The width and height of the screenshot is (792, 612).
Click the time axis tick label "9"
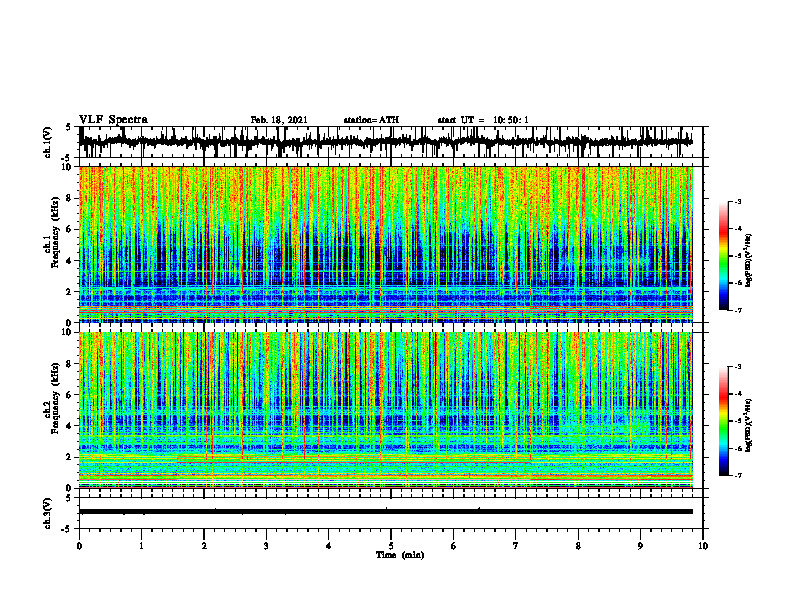[x=640, y=546]
